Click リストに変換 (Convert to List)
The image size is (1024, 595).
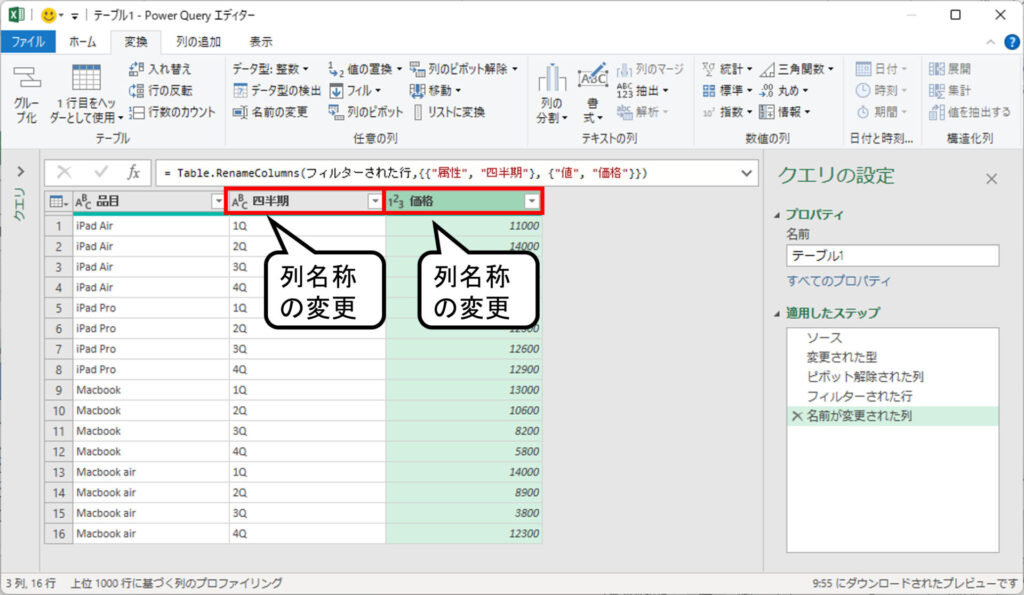pos(449,112)
